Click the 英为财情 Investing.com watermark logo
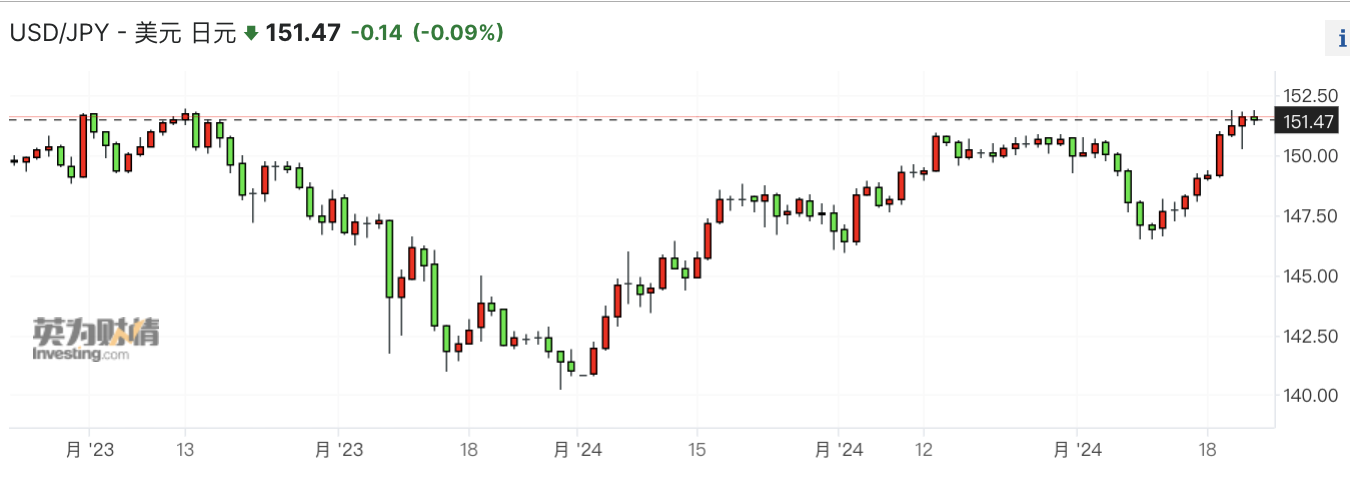1350x492 pixels. 95,340
